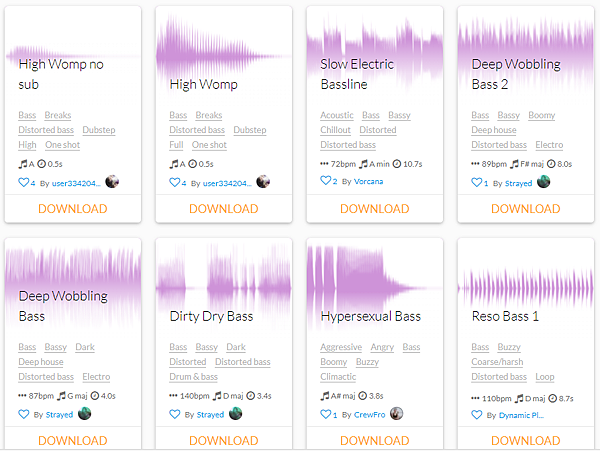Download Slow Electric Bassline
This screenshot has width=600, height=451.
pos(375,209)
